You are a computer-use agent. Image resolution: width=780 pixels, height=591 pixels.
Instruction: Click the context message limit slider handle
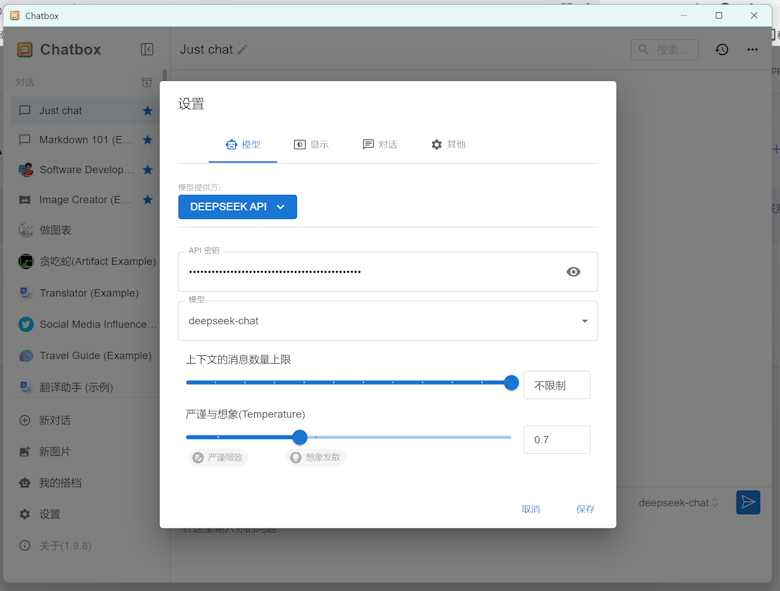coord(511,382)
